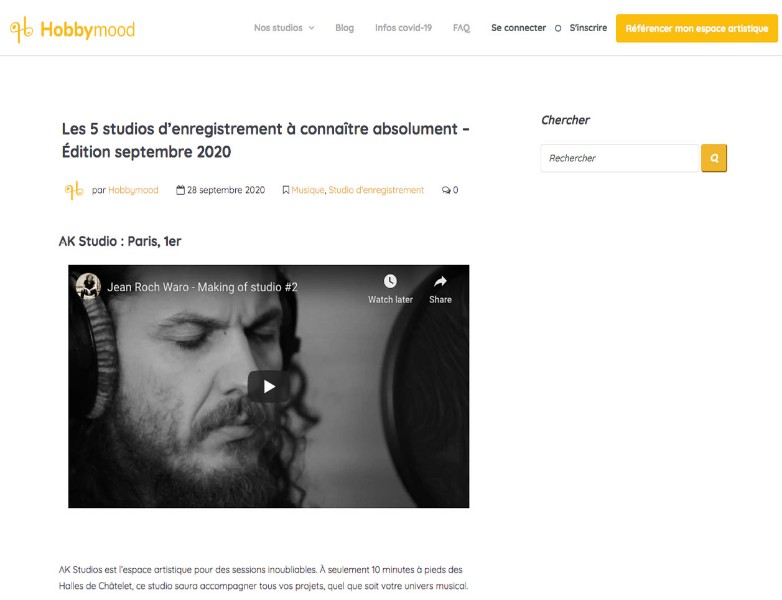Open the Blog menu item
The height and width of the screenshot is (600, 782).
344,28
